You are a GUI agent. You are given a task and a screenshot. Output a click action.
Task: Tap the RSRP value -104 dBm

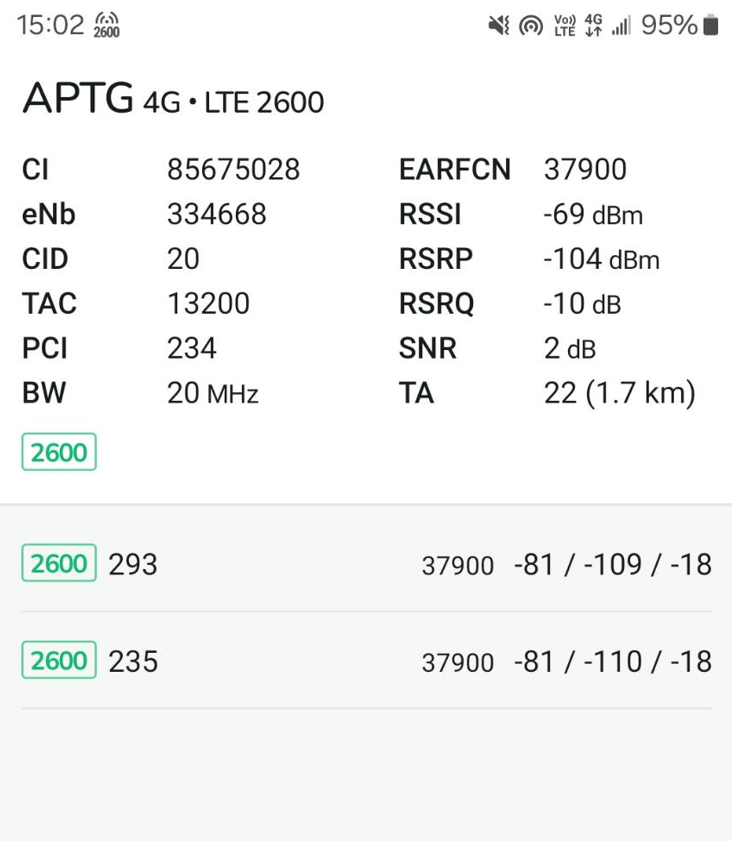(601, 259)
